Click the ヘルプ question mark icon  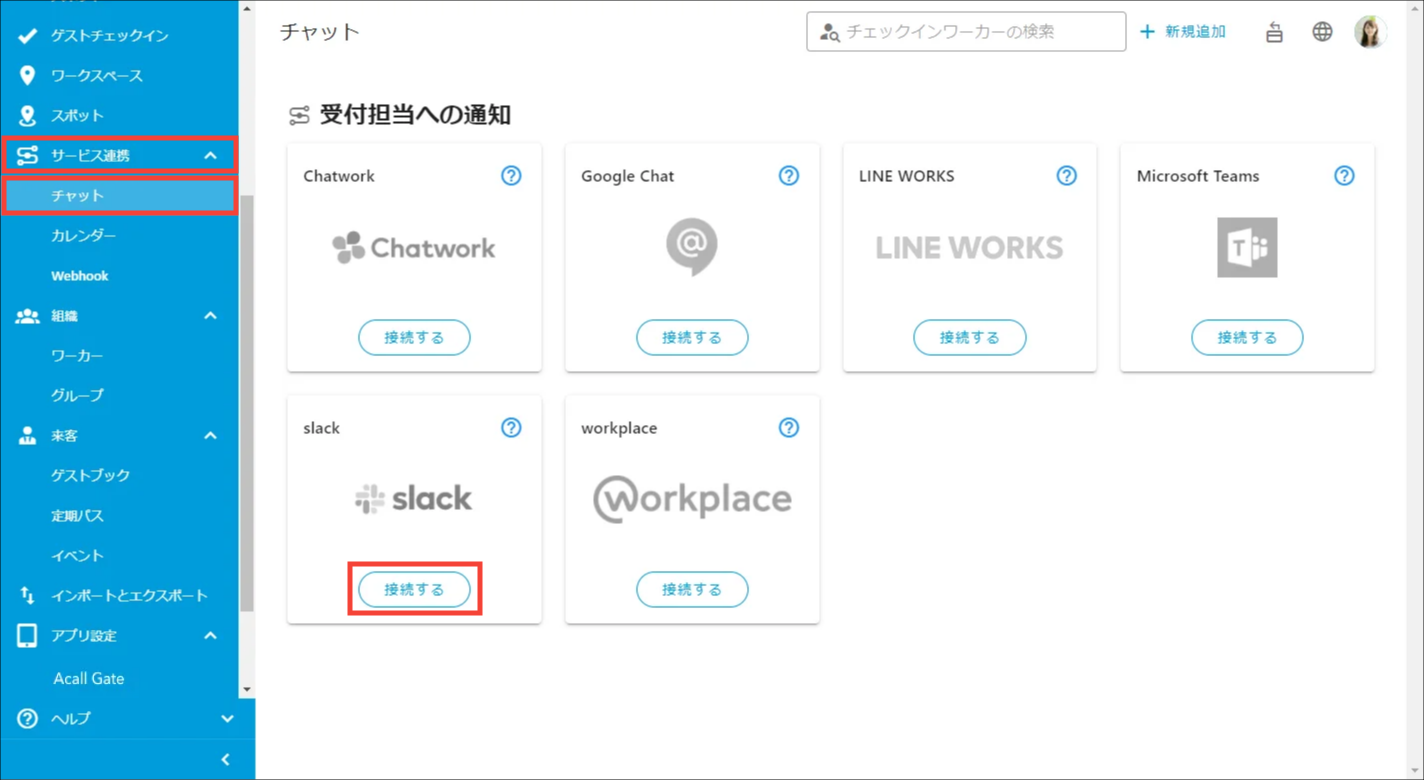[27, 718]
